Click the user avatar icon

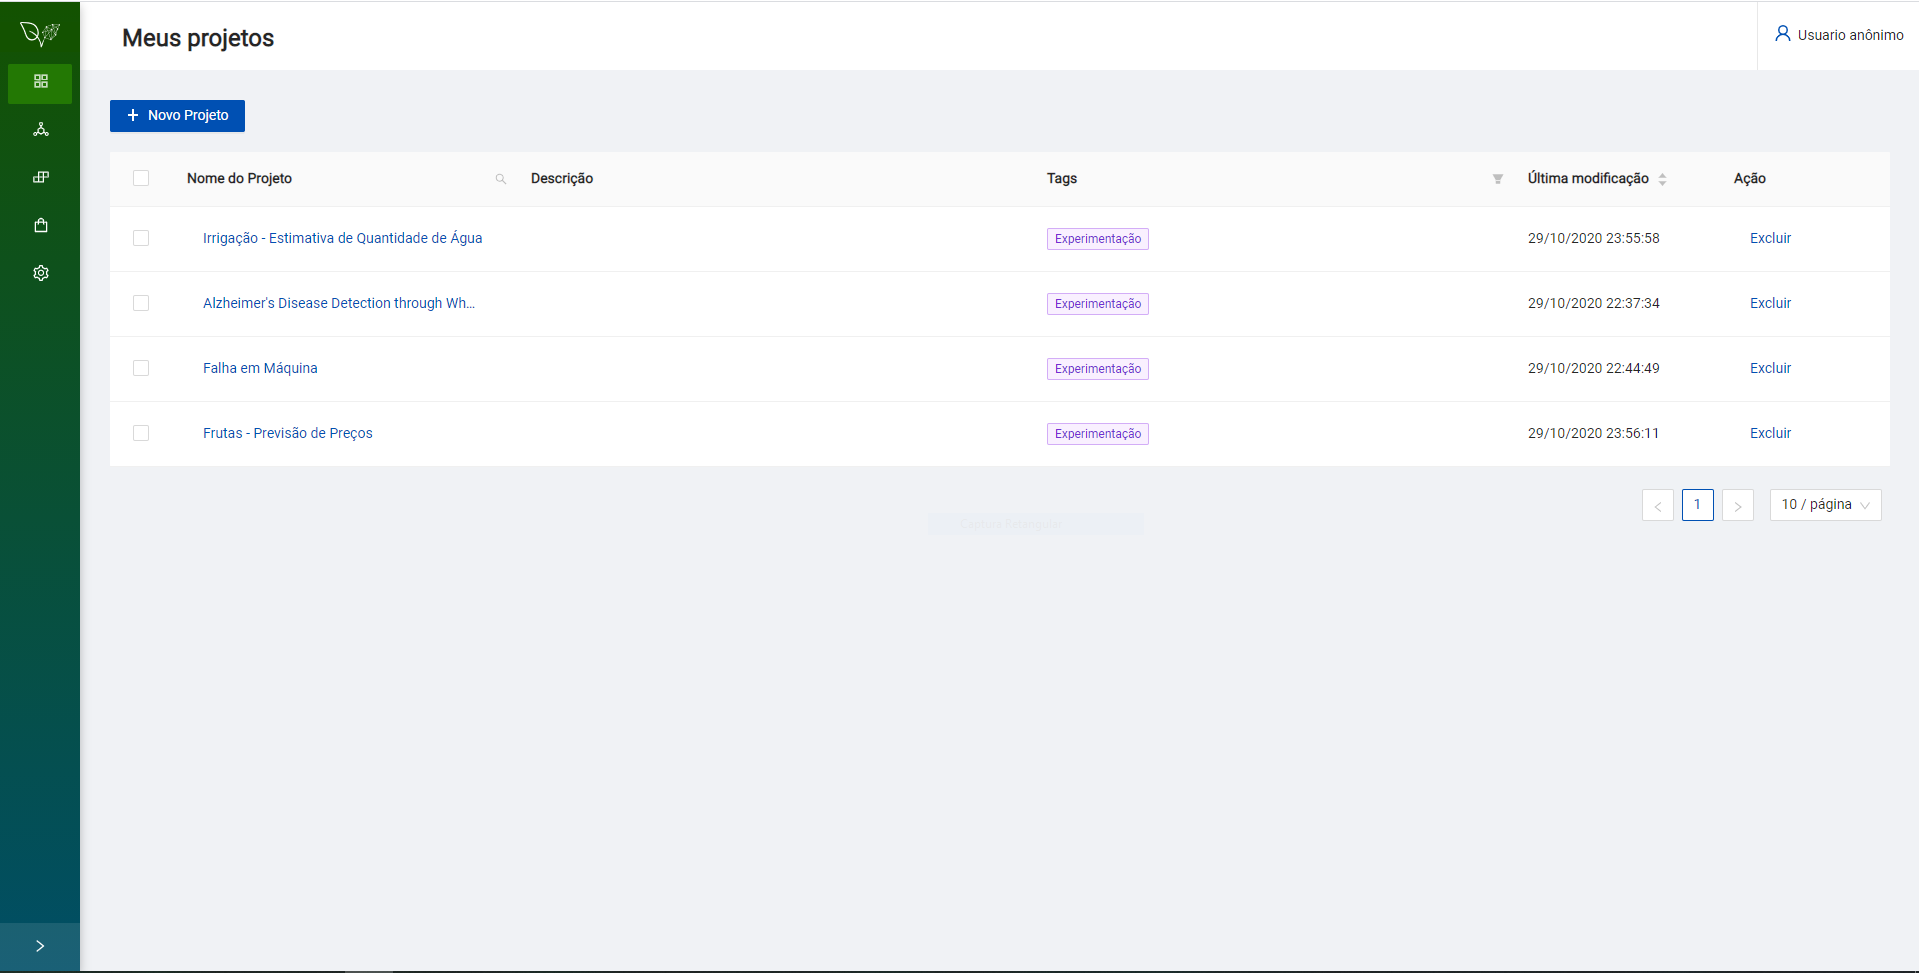[1782, 34]
